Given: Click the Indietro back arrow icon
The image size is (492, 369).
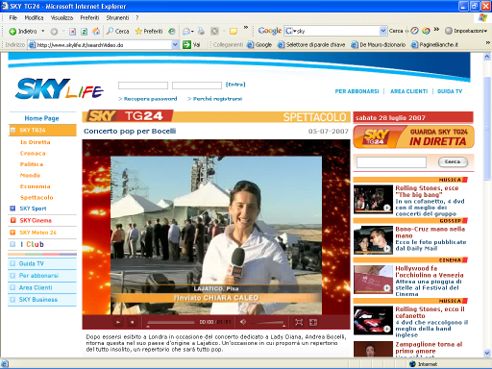Looking at the screenshot, I should 13,31.
